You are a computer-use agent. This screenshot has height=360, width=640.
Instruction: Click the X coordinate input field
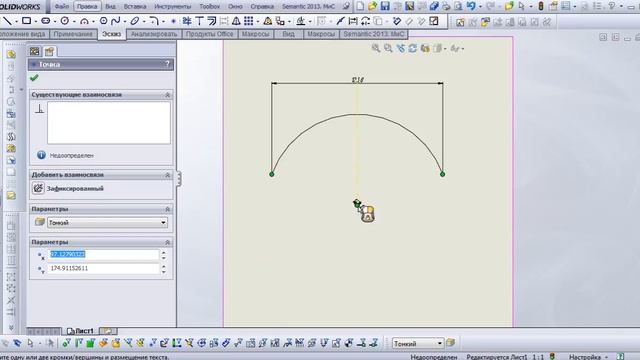click(x=103, y=255)
